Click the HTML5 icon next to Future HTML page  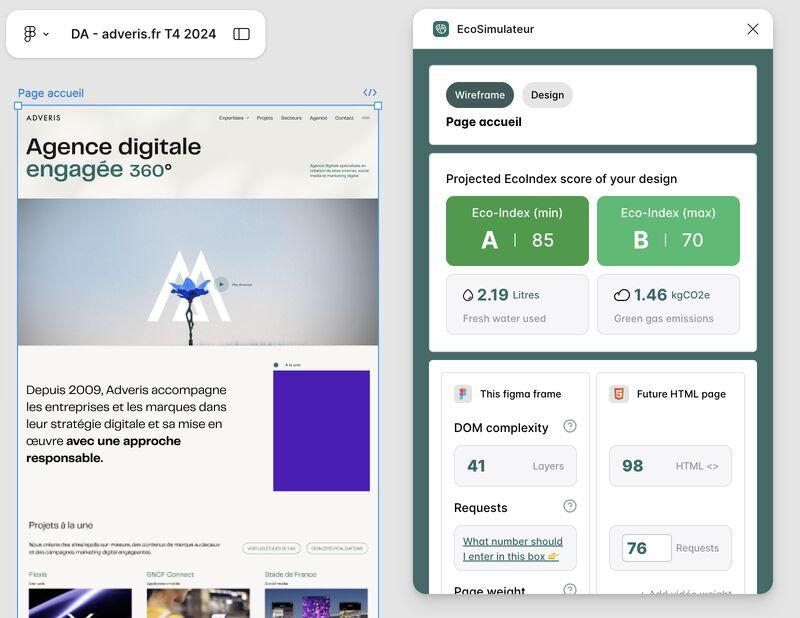618,394
